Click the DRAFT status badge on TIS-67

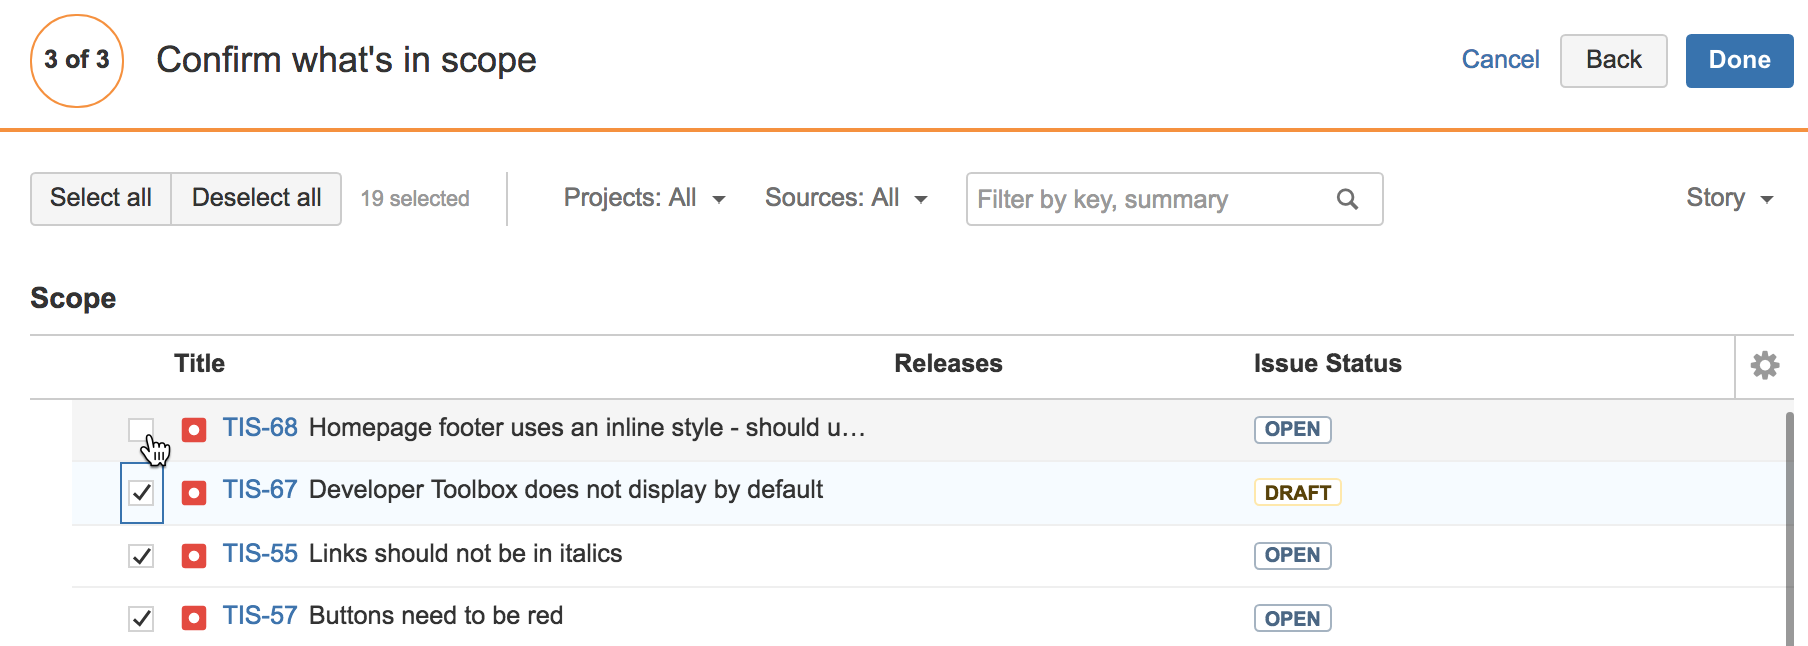pos(1297,492)
